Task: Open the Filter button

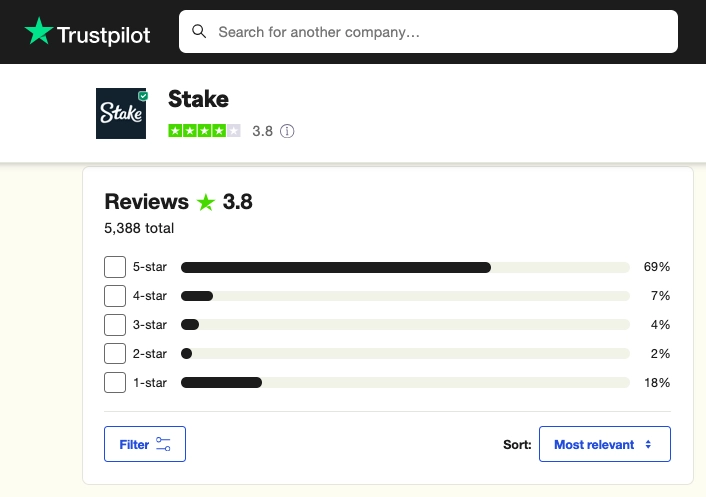Action: [145, 444]
